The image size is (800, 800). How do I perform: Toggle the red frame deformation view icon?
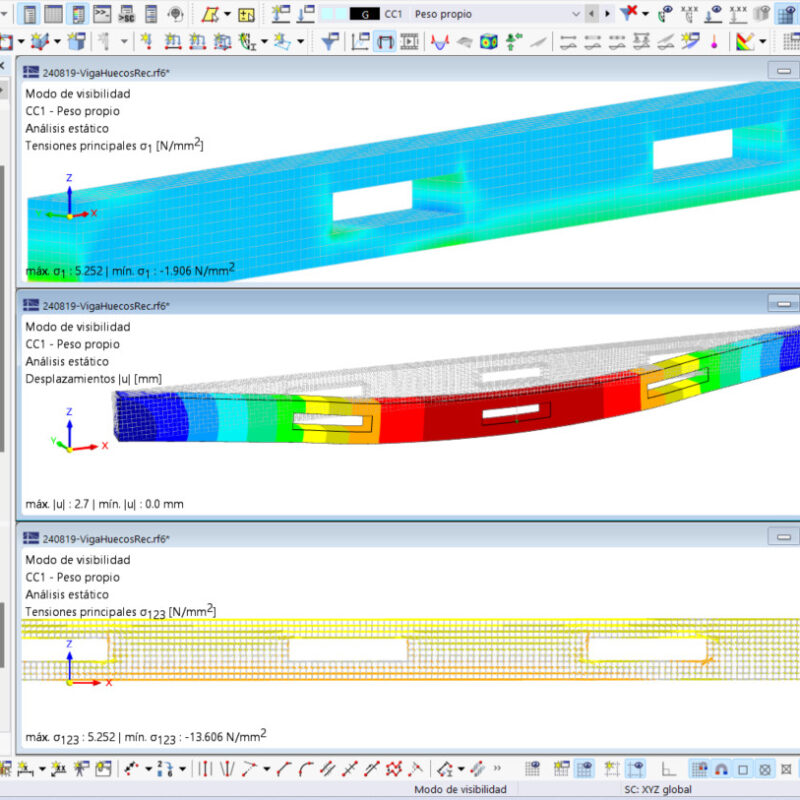click(x=385, y=41)
